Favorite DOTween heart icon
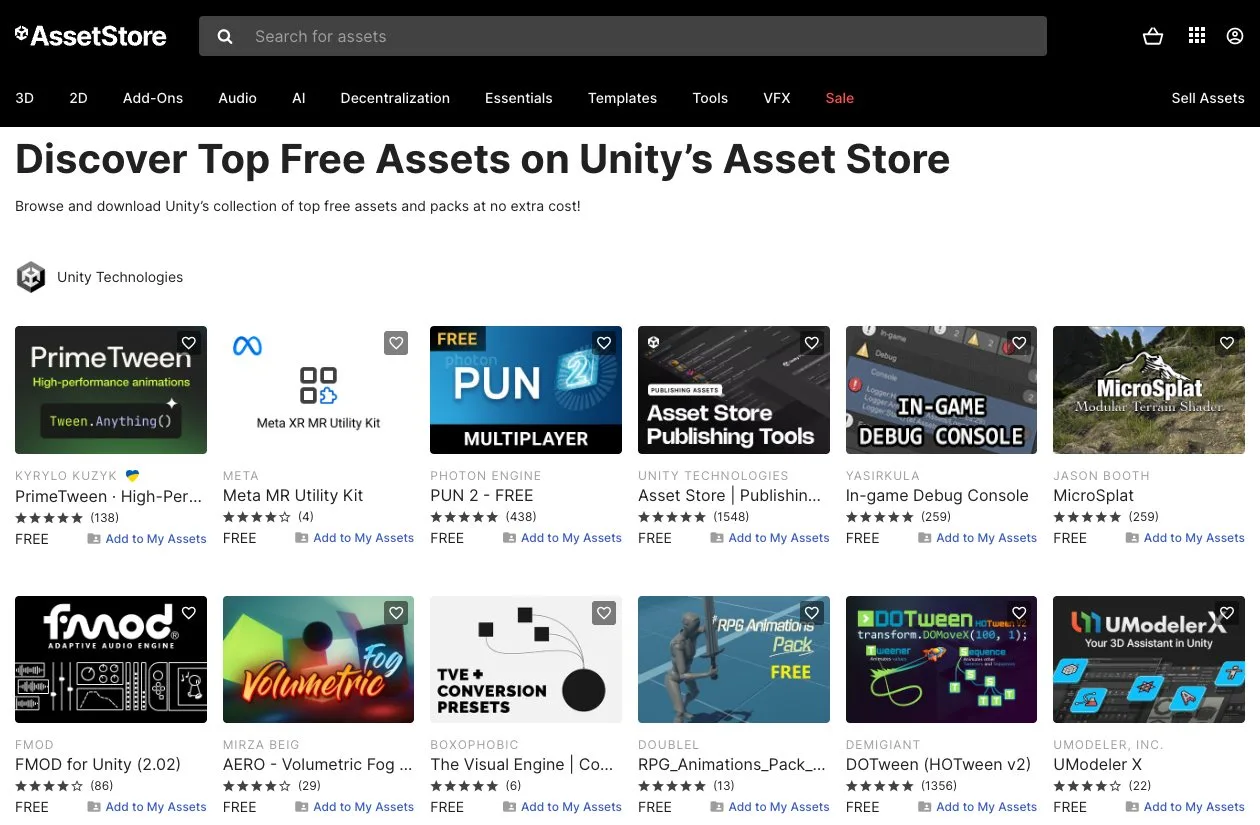This screenshot has width=1260, height=825. pos(1019,613)
